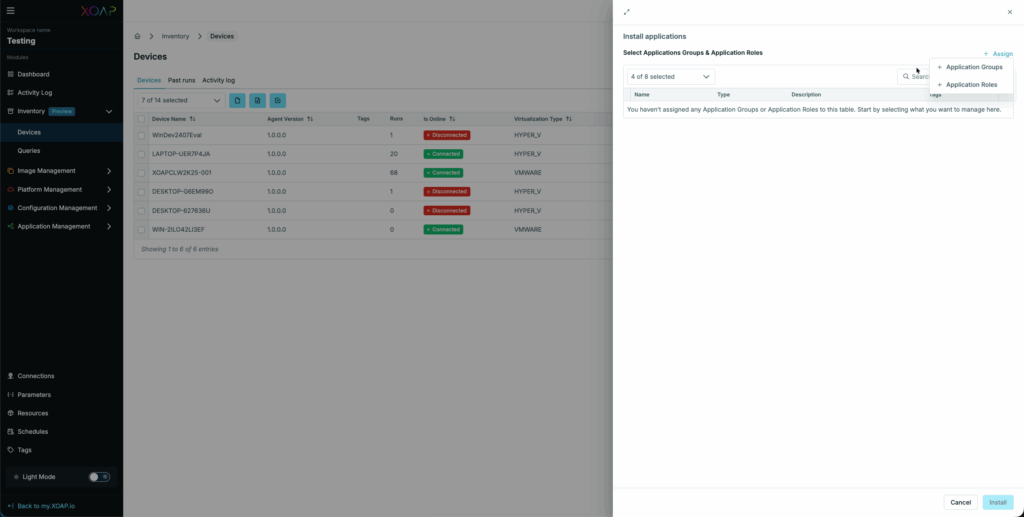Check the select-all devices checkbox
Viewport: 1024px width, 517px height.
point(141,119)
